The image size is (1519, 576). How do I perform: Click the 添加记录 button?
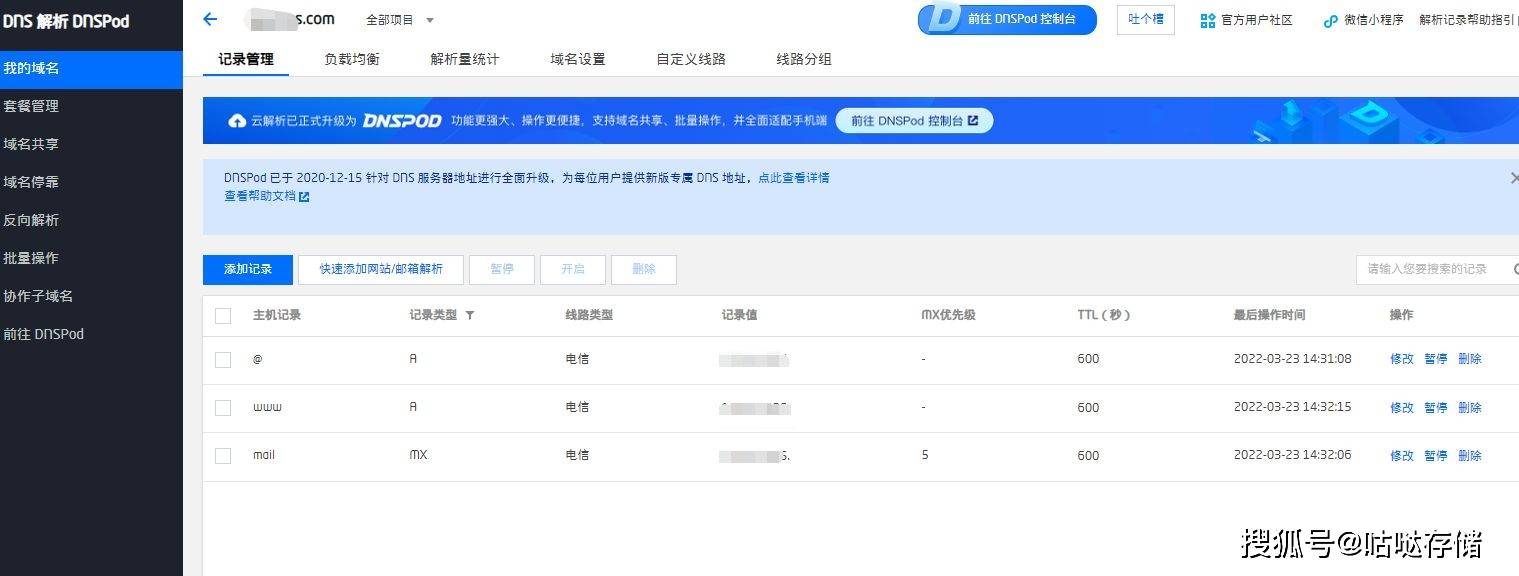point(248,269)
